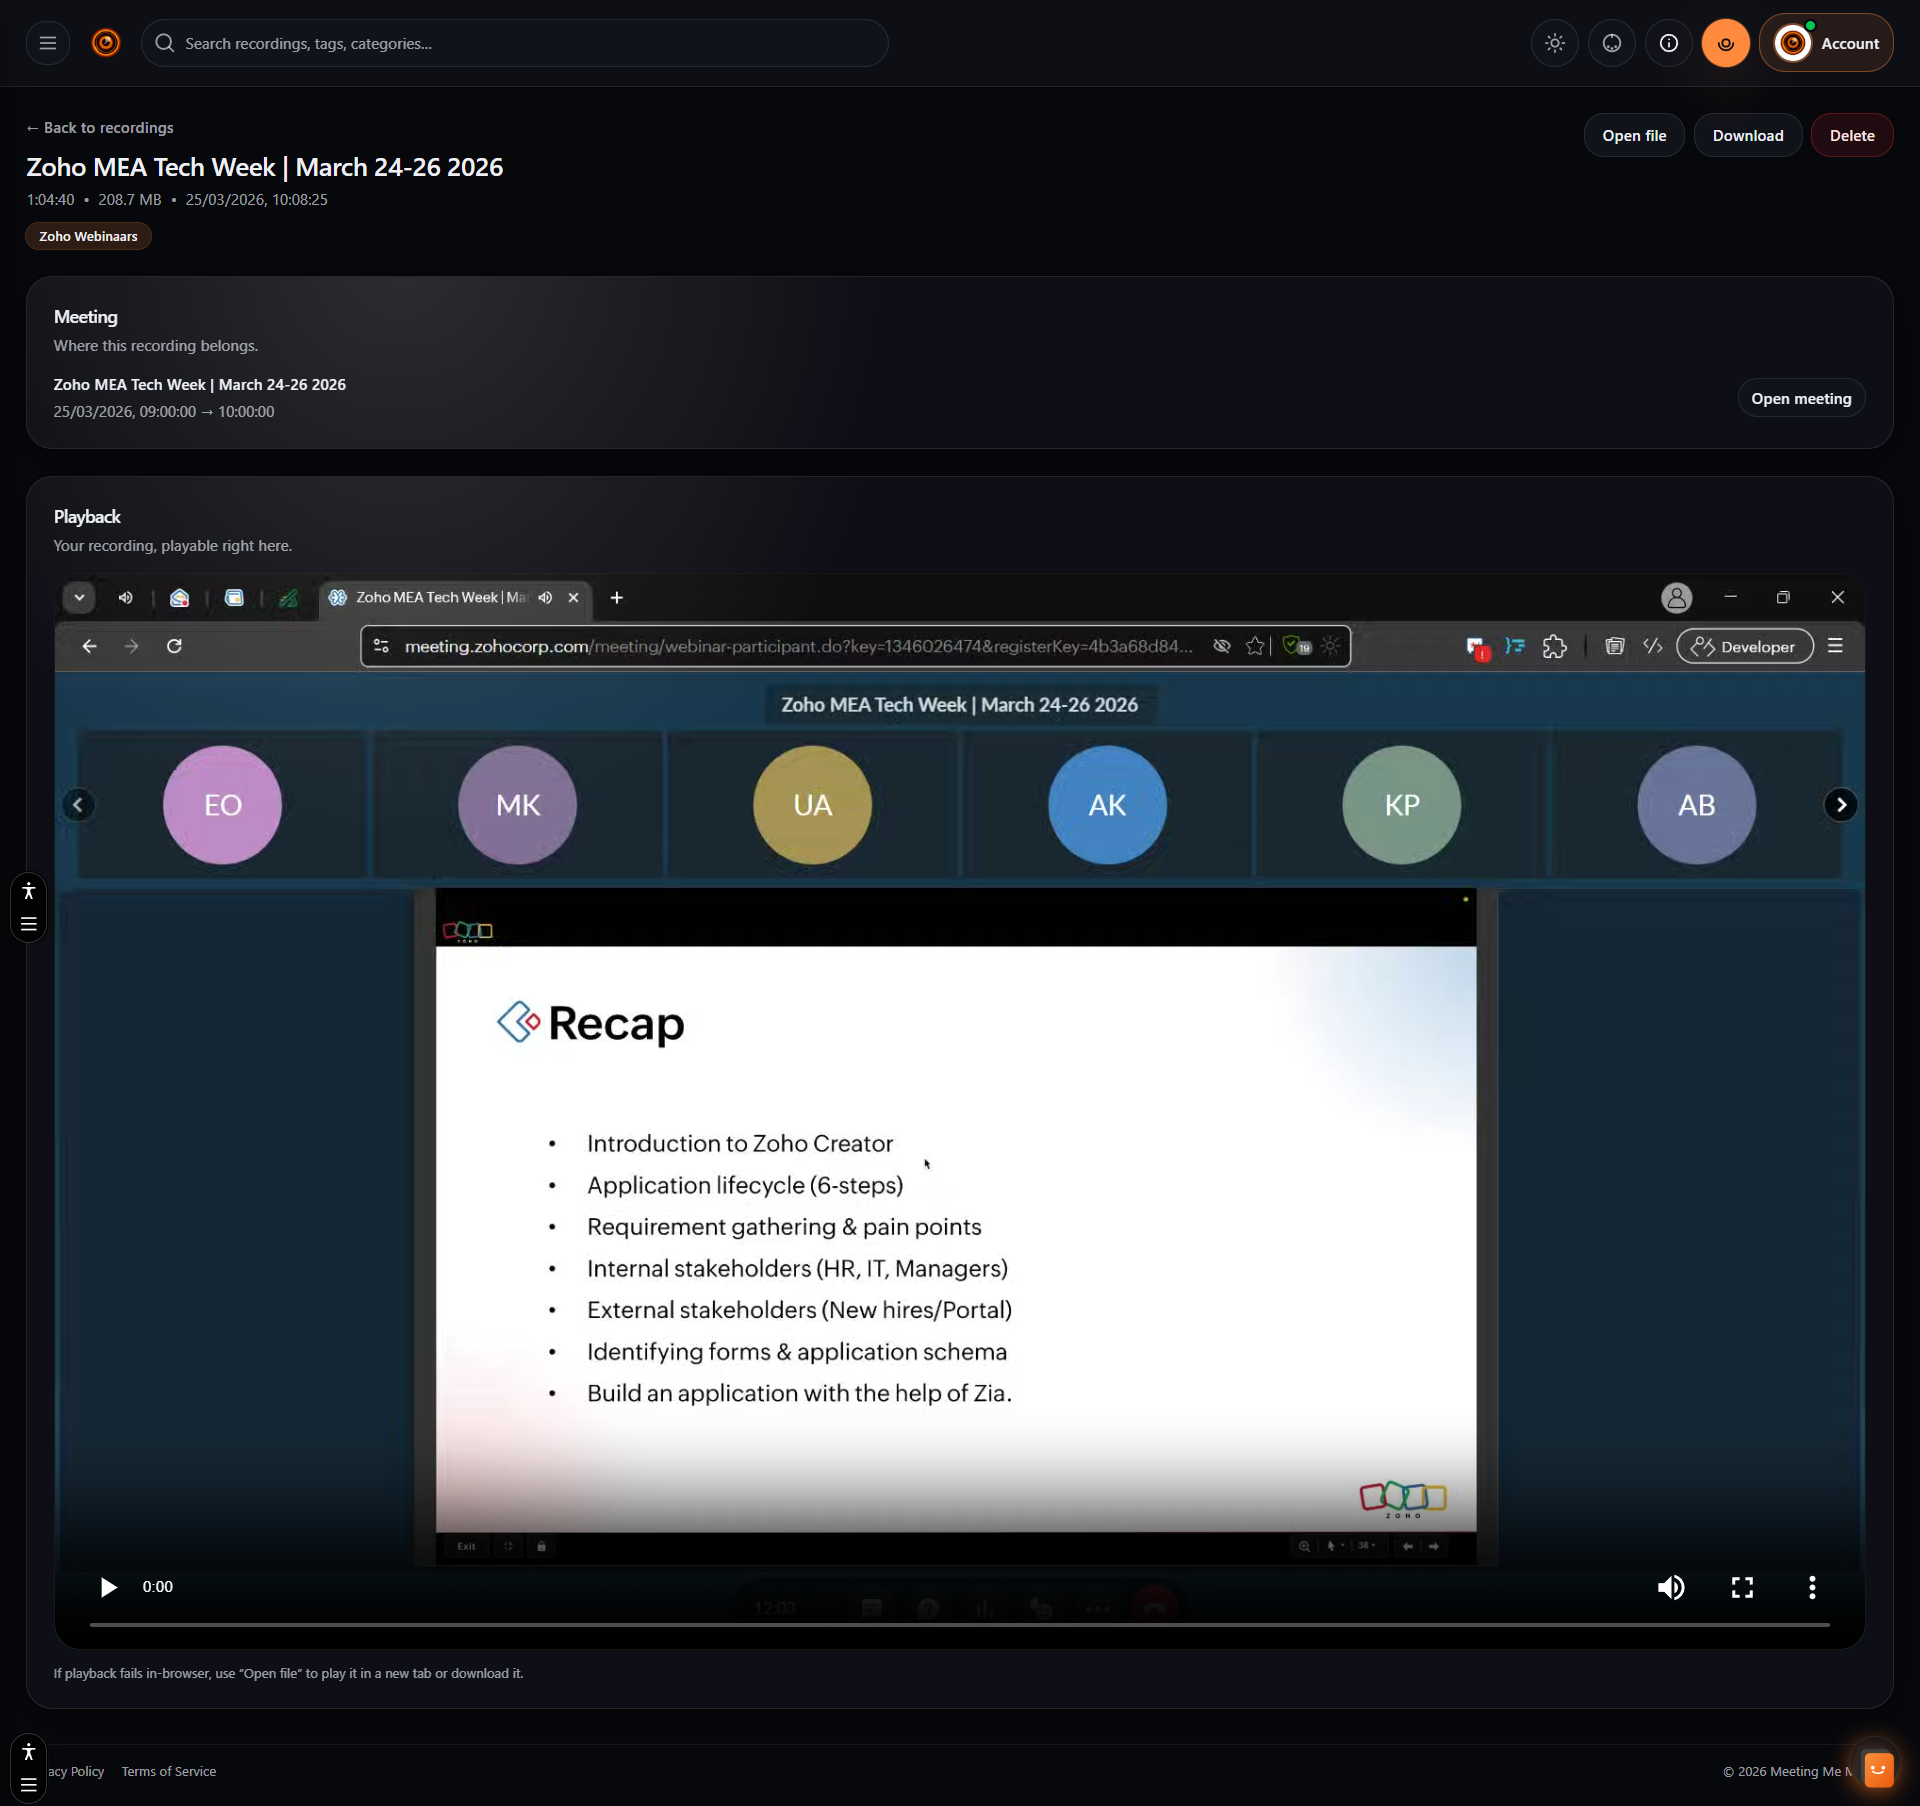The height and width of the screenshot is (1806, 1920).
Task: Open the Terms of Service link
Action: (x=169, y=1771)
